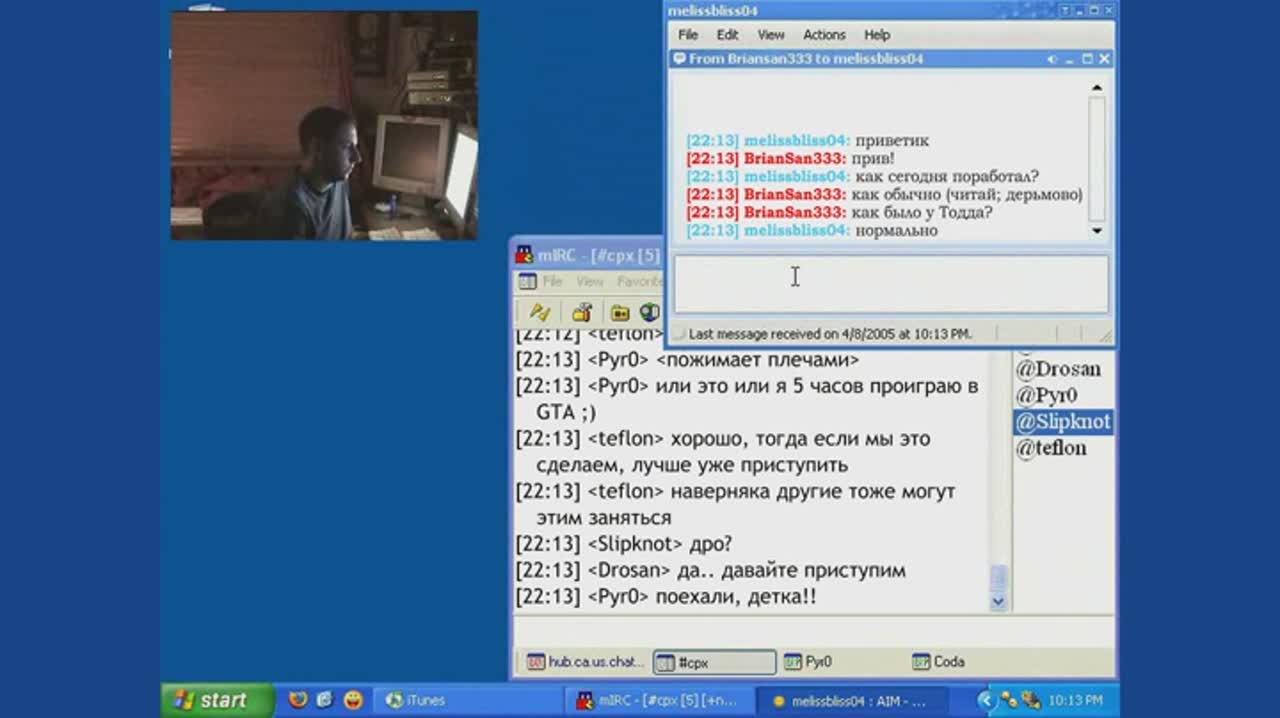
Task: Launch Firefox from the quick launch bar
Action: 298,700
